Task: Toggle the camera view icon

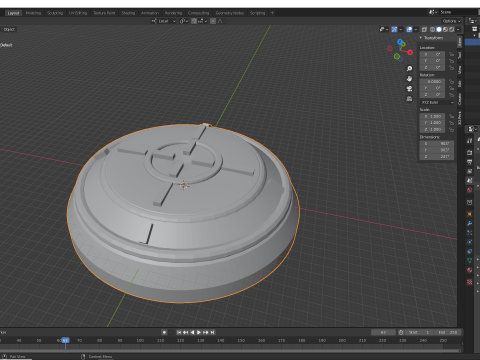Action: pyautogui.click(x=409, y=89)
